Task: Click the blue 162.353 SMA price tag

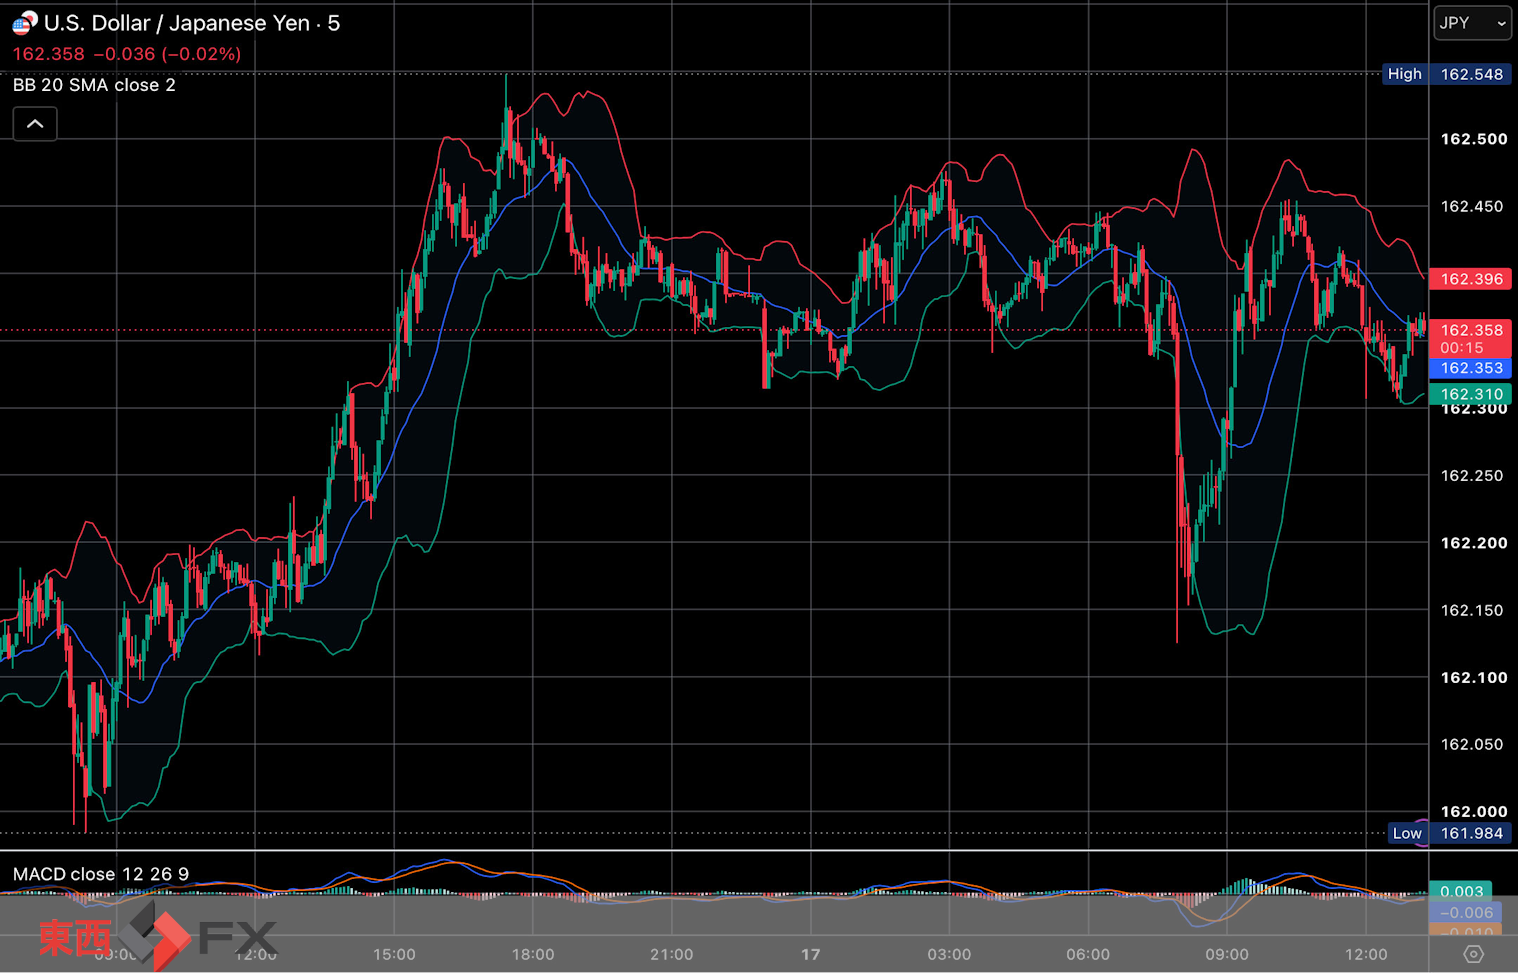Action: click(1470, 368)
